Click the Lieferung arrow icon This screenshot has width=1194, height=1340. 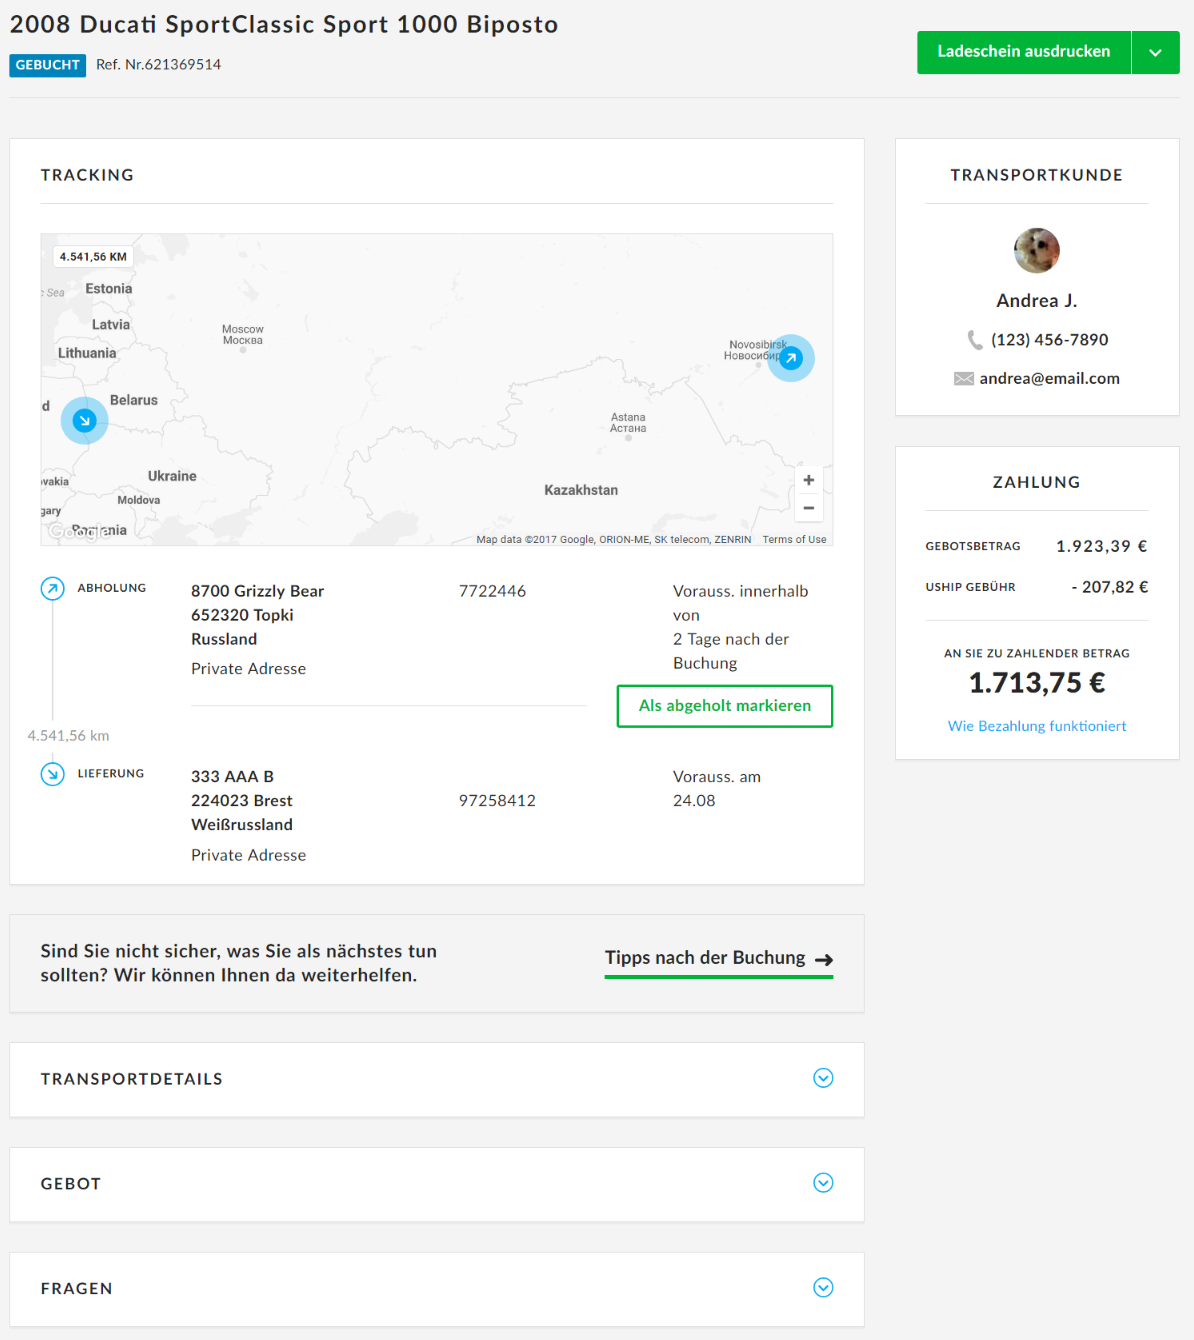(52, 774)
